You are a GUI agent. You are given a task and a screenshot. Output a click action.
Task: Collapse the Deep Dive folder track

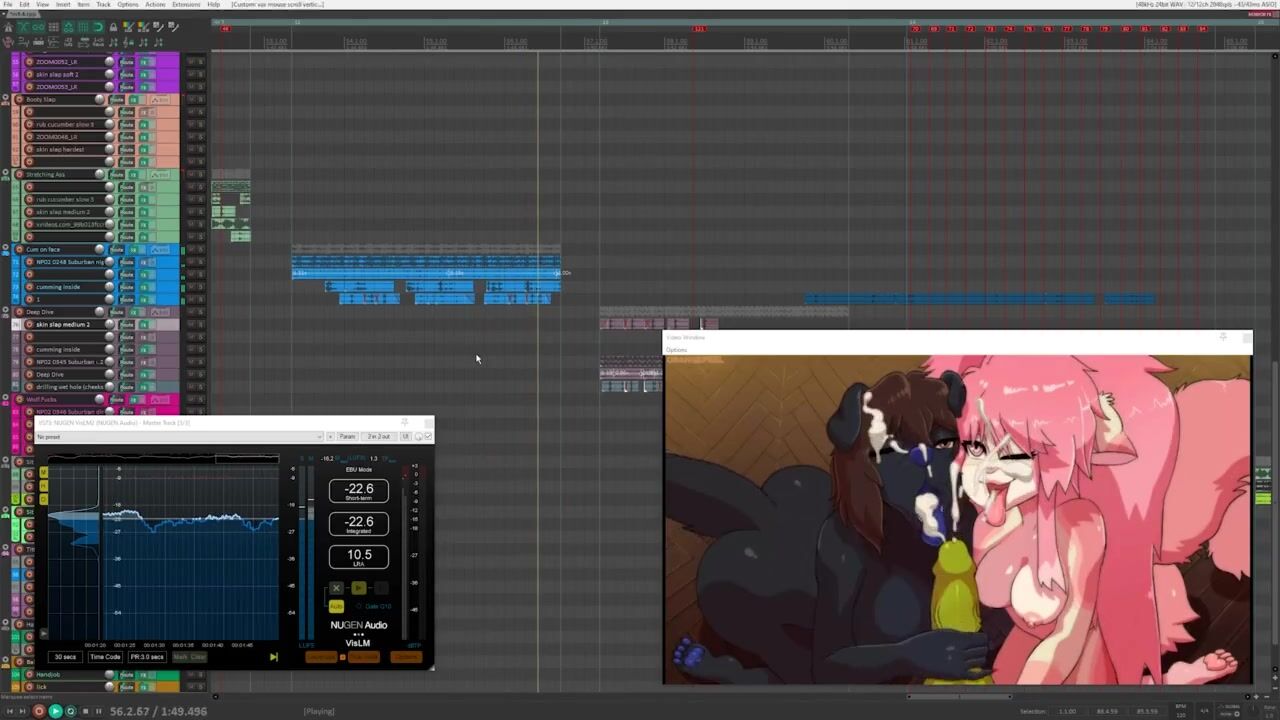tap(5, 312)
